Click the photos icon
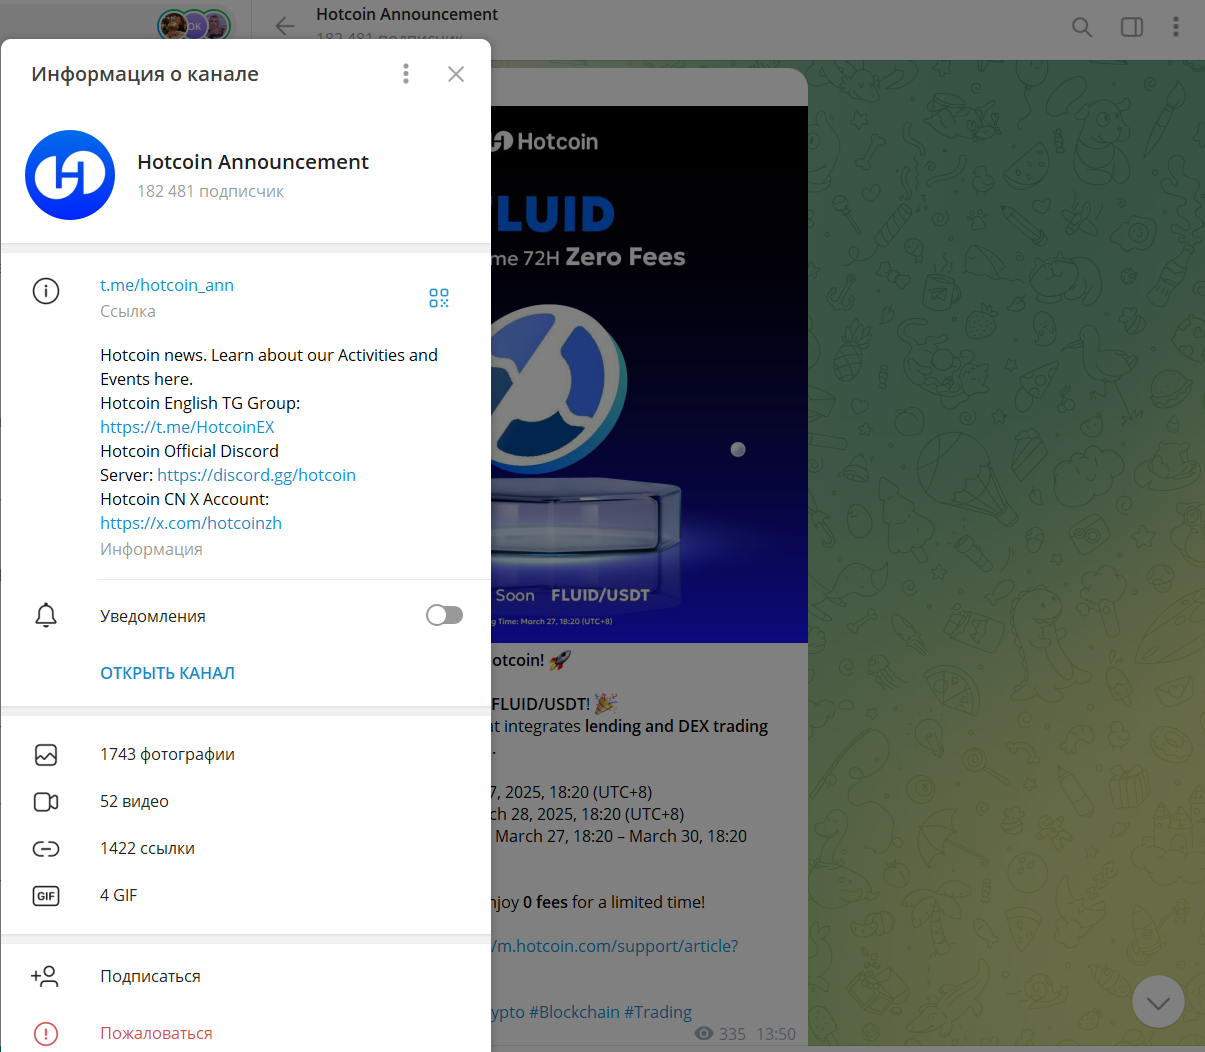This screenshot has height=1052, width=1205. [x=46, y=755]
